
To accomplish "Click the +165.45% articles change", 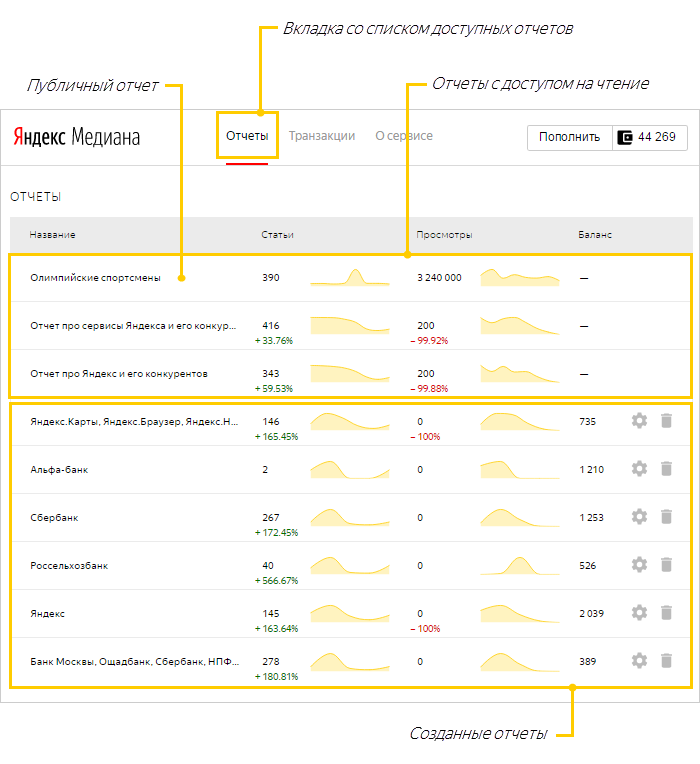I will pyautogui.click(x=276, y=437).
